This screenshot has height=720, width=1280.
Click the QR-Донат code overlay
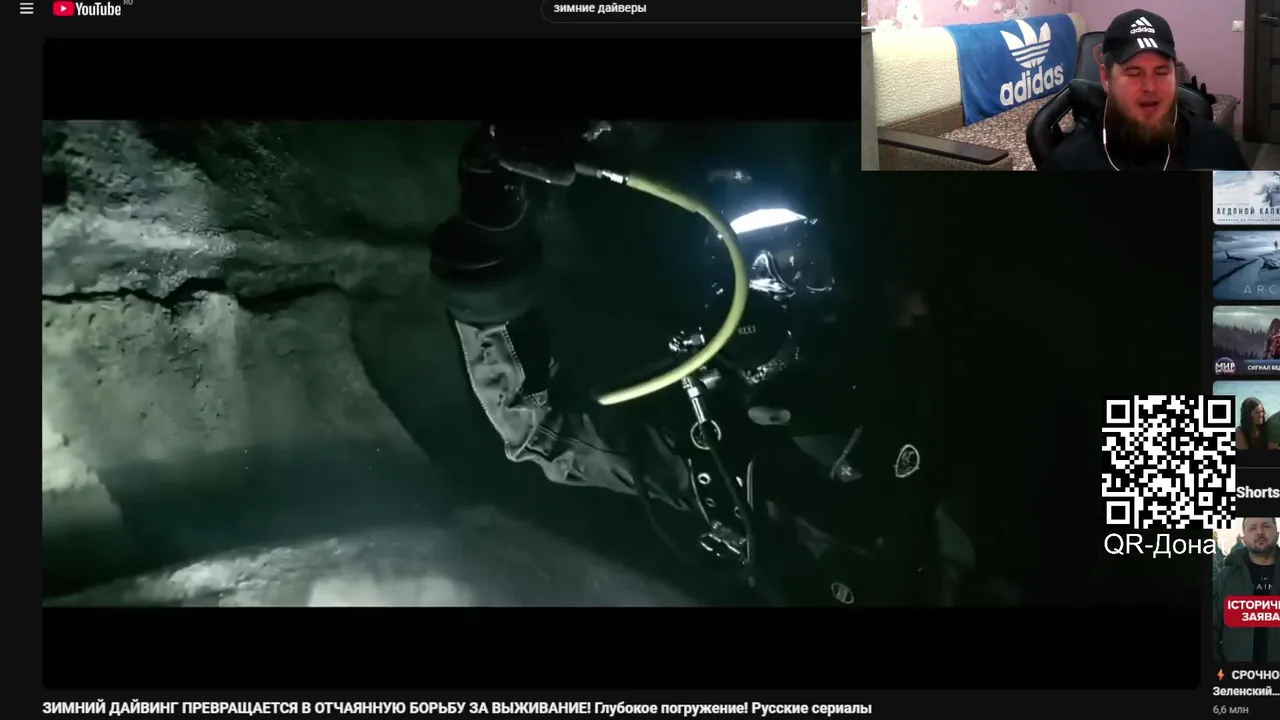click(1168, 462)
